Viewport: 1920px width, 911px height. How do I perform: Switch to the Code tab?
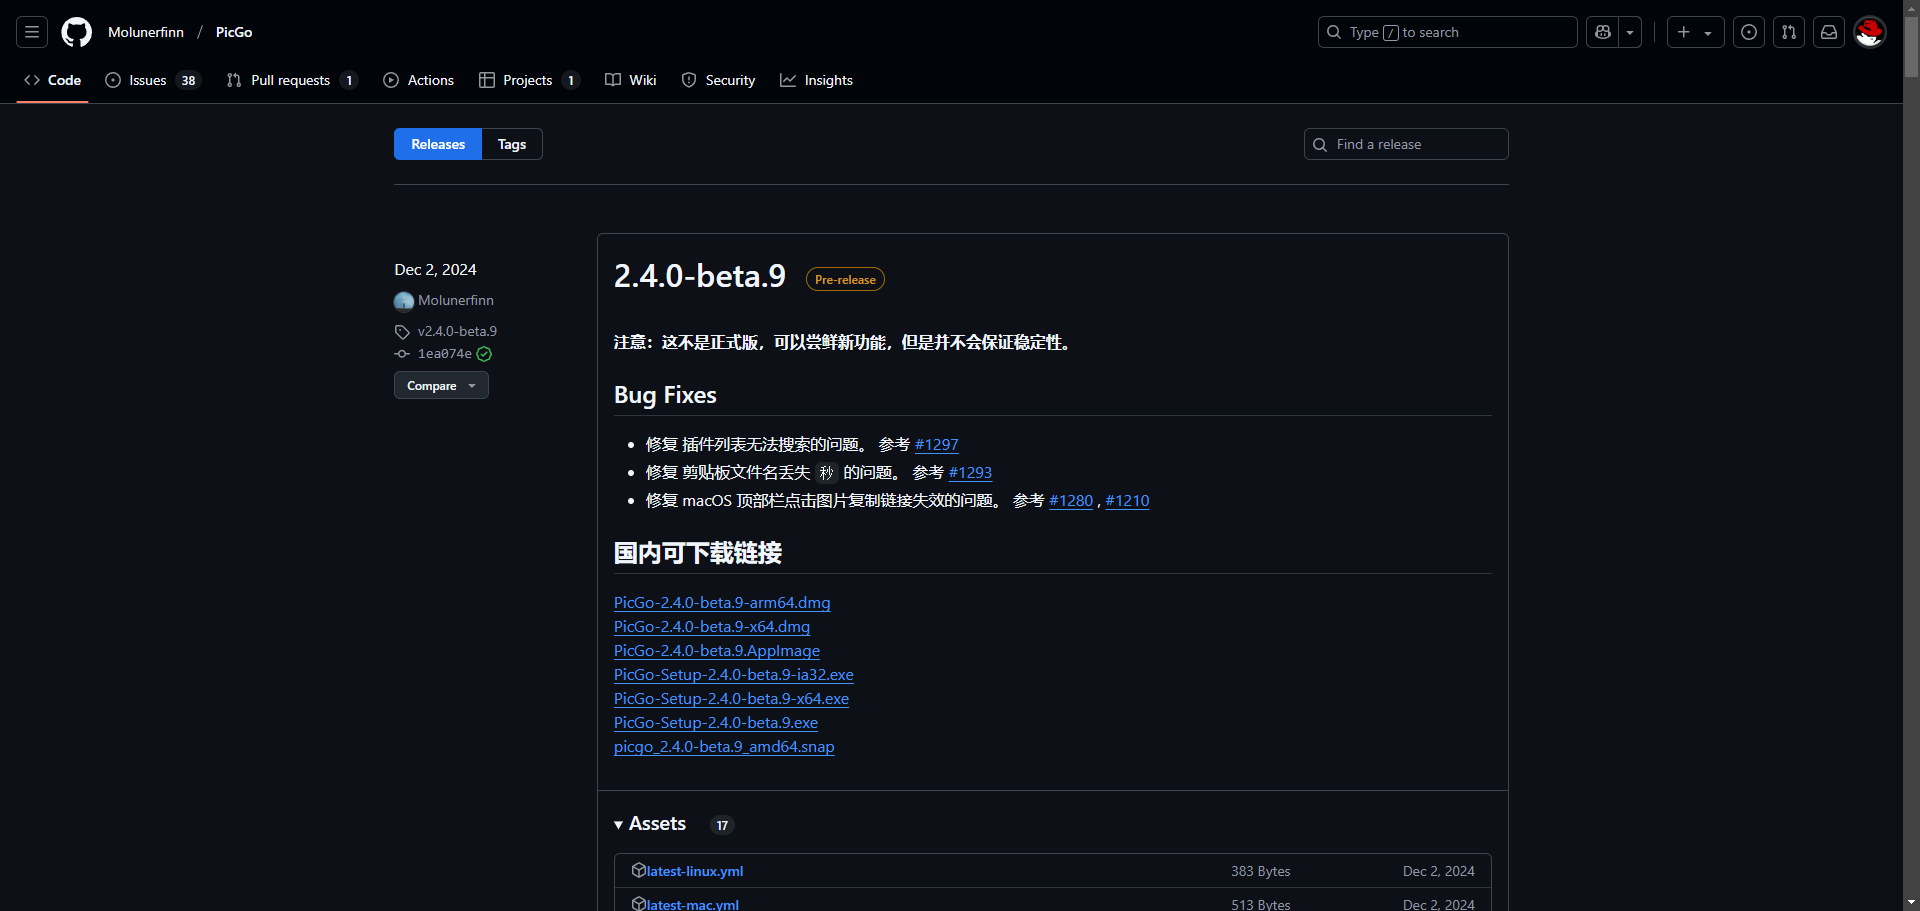coord(53,80)
